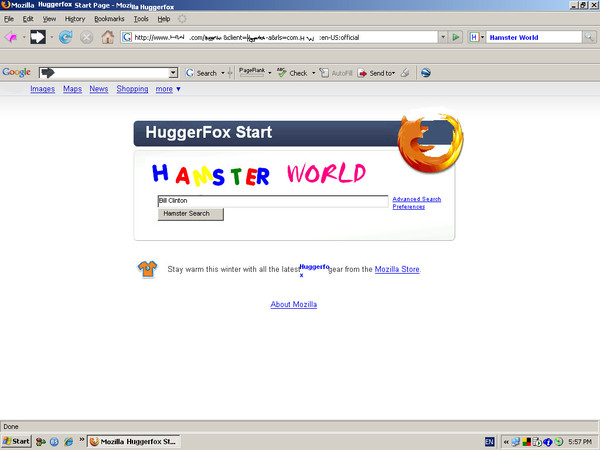
Task: Click the AutoFill toolbar button
Action: 336,73
